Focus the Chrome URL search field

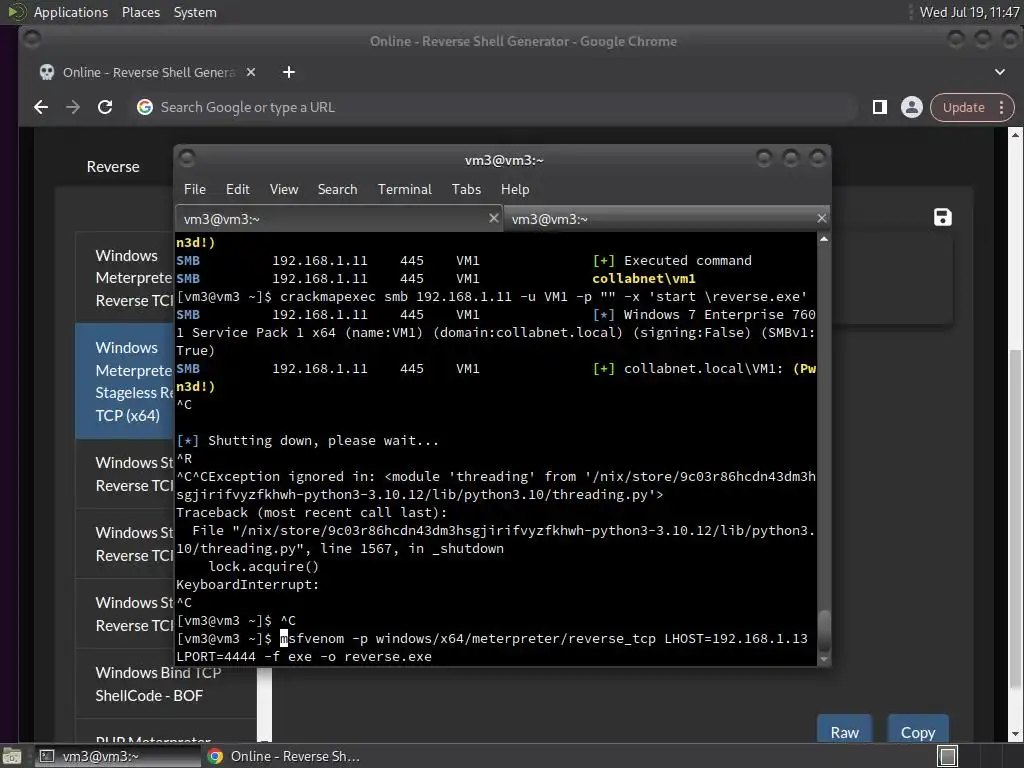click(496, 107)
